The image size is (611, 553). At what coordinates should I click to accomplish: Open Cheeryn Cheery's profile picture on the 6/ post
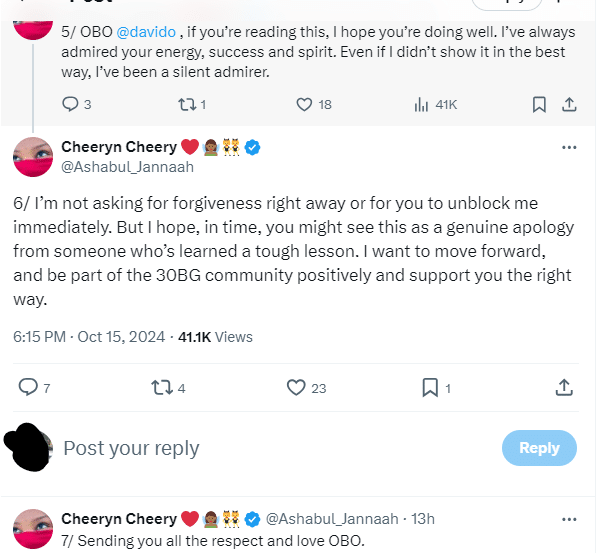click(32, 157)
